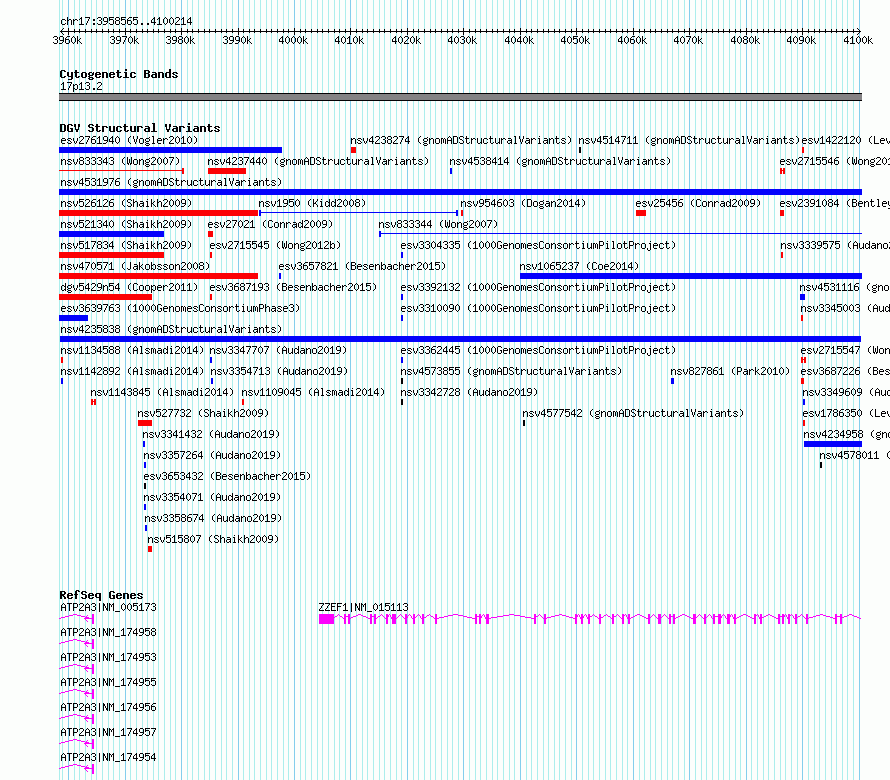Select nsv470571 (Jakobsson2008) variant
Viewport: 890px width, 780px height.
pyautogui.click(x=135, y=266)
